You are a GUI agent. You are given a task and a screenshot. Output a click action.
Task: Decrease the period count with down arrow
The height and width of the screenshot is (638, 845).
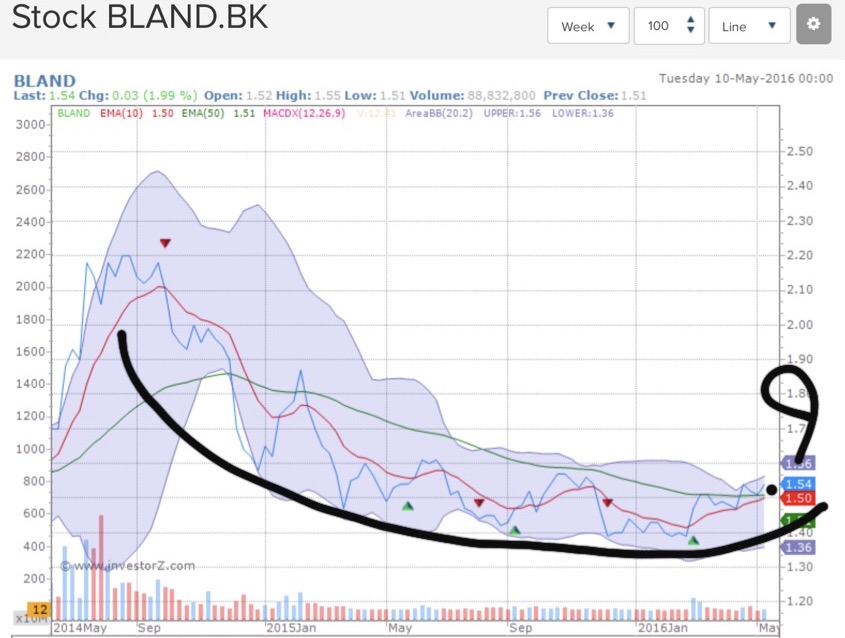pyautogui.click(x=690, y=30)
